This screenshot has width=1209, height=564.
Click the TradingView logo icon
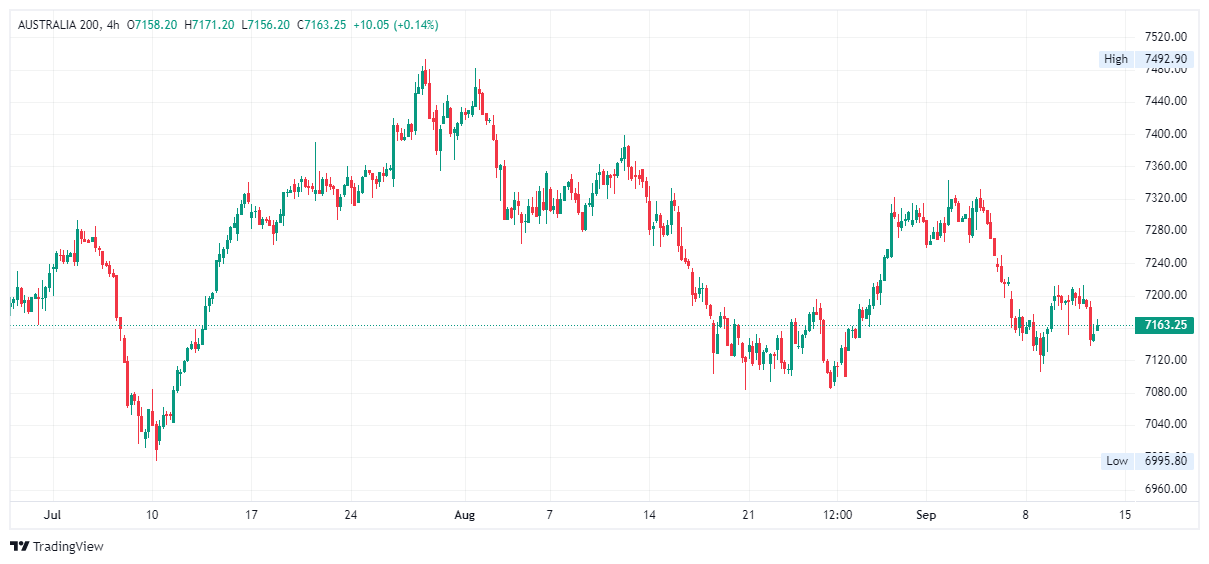19,546
